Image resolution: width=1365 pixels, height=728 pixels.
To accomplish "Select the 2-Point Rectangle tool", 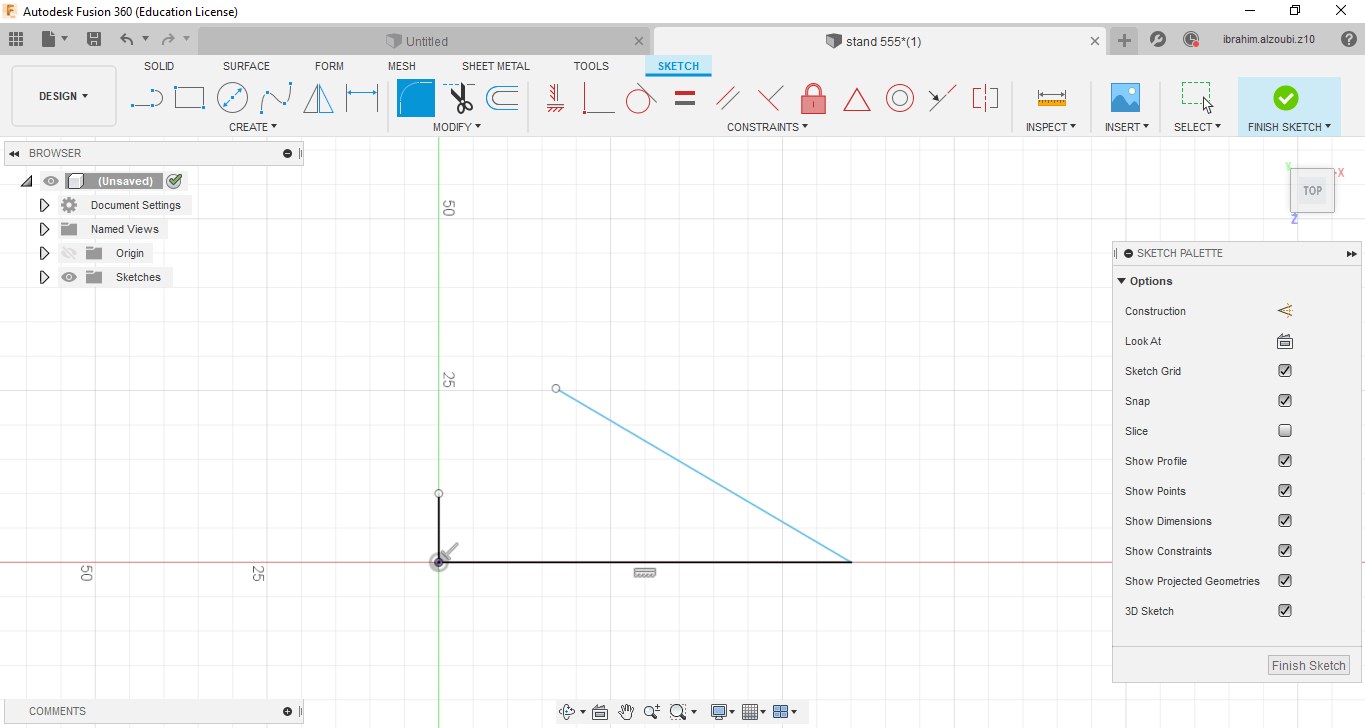I will click(x=189, y=98).
